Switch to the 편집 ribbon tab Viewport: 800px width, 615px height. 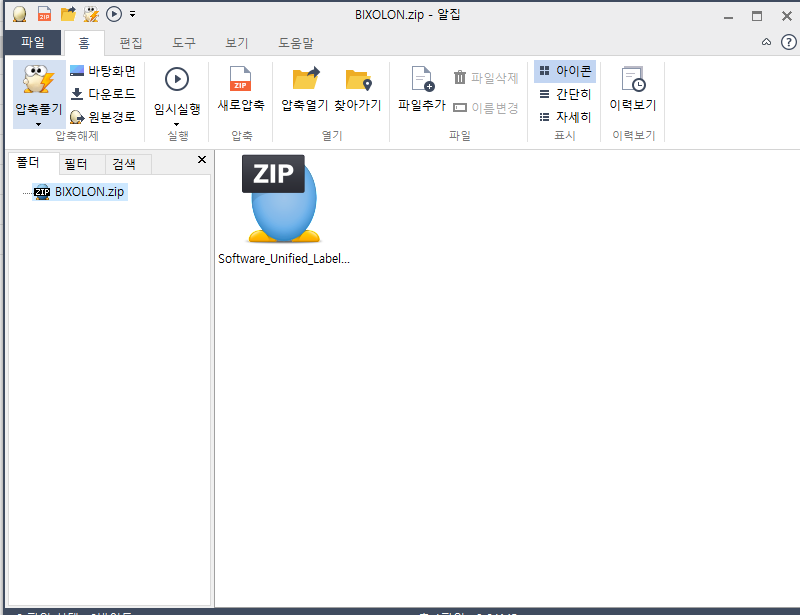[131, 43]
